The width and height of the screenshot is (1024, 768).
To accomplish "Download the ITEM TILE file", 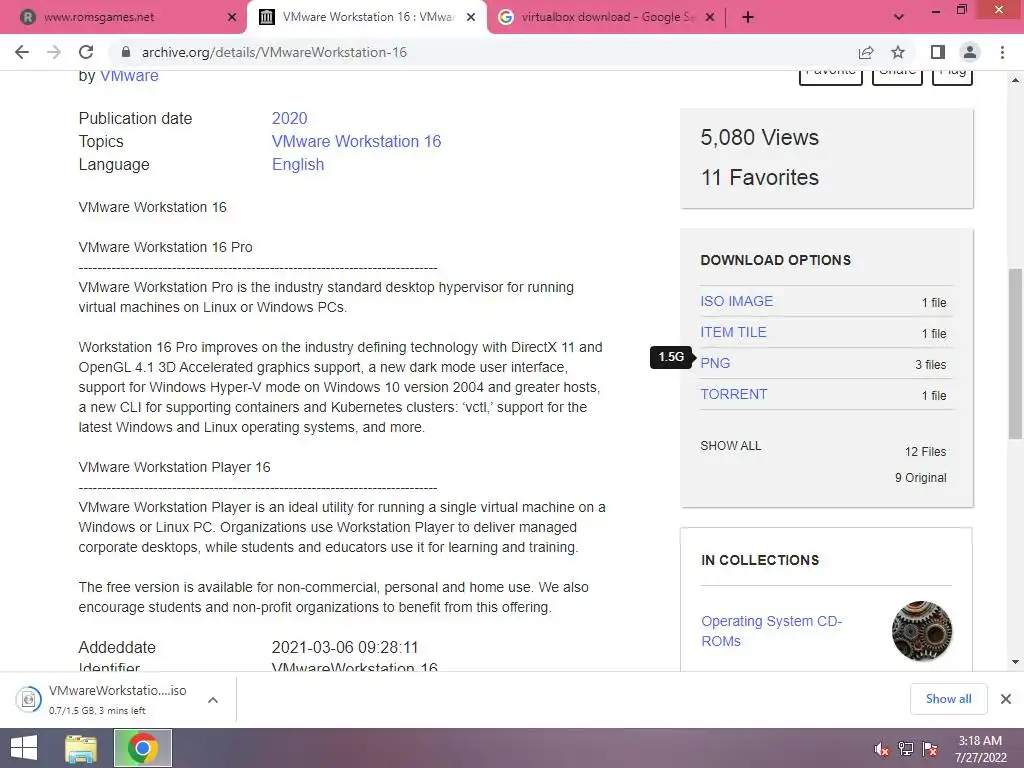I will pyautogui.click(x=733, y=332).
